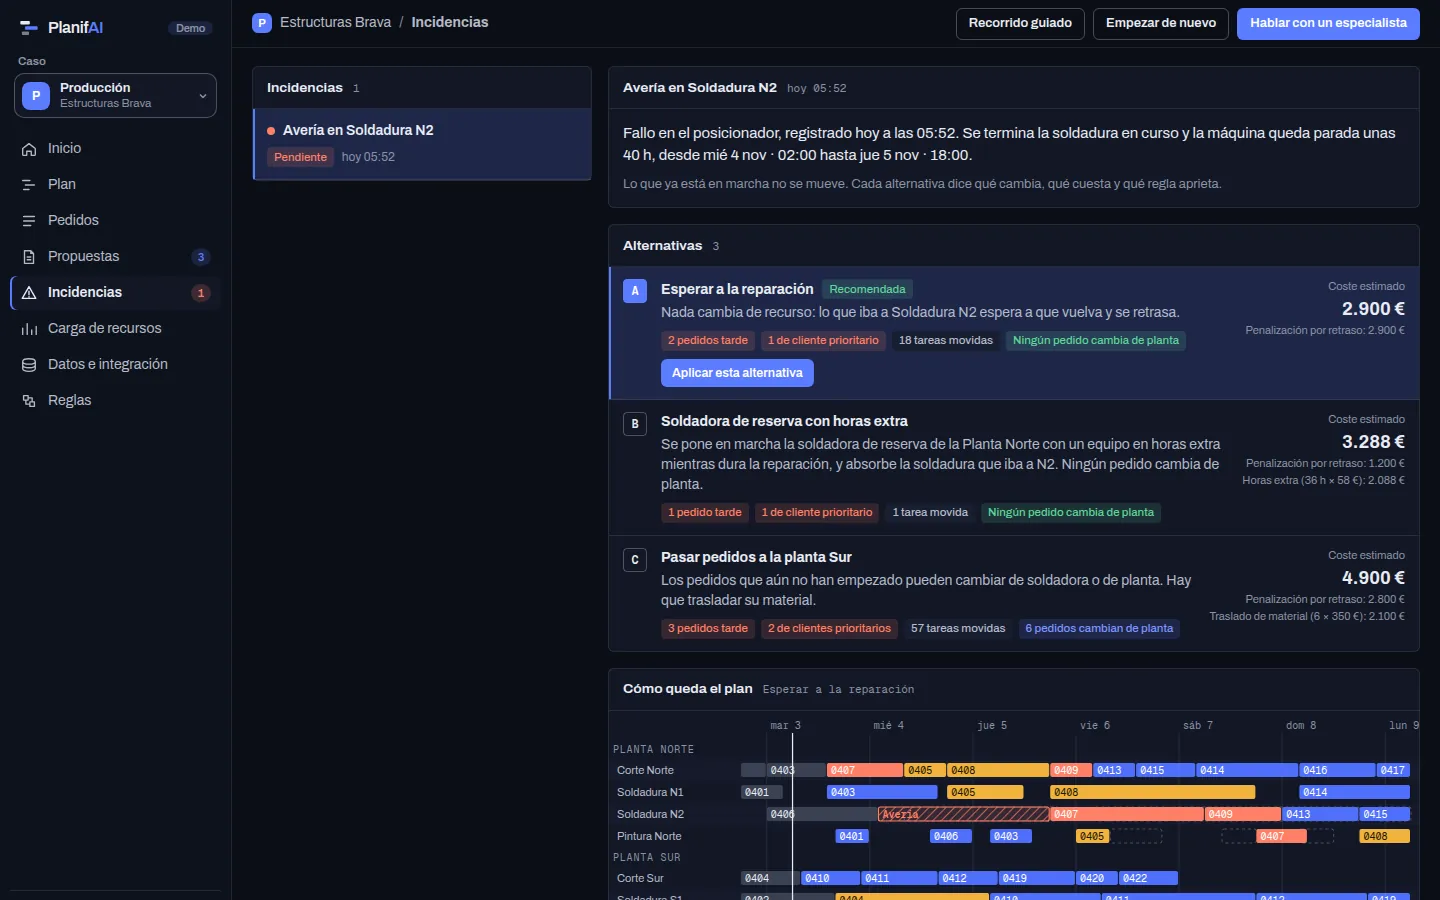Go to Estructuras Brava in breadcrumb
1440x900 pixels.
(335, 22)
